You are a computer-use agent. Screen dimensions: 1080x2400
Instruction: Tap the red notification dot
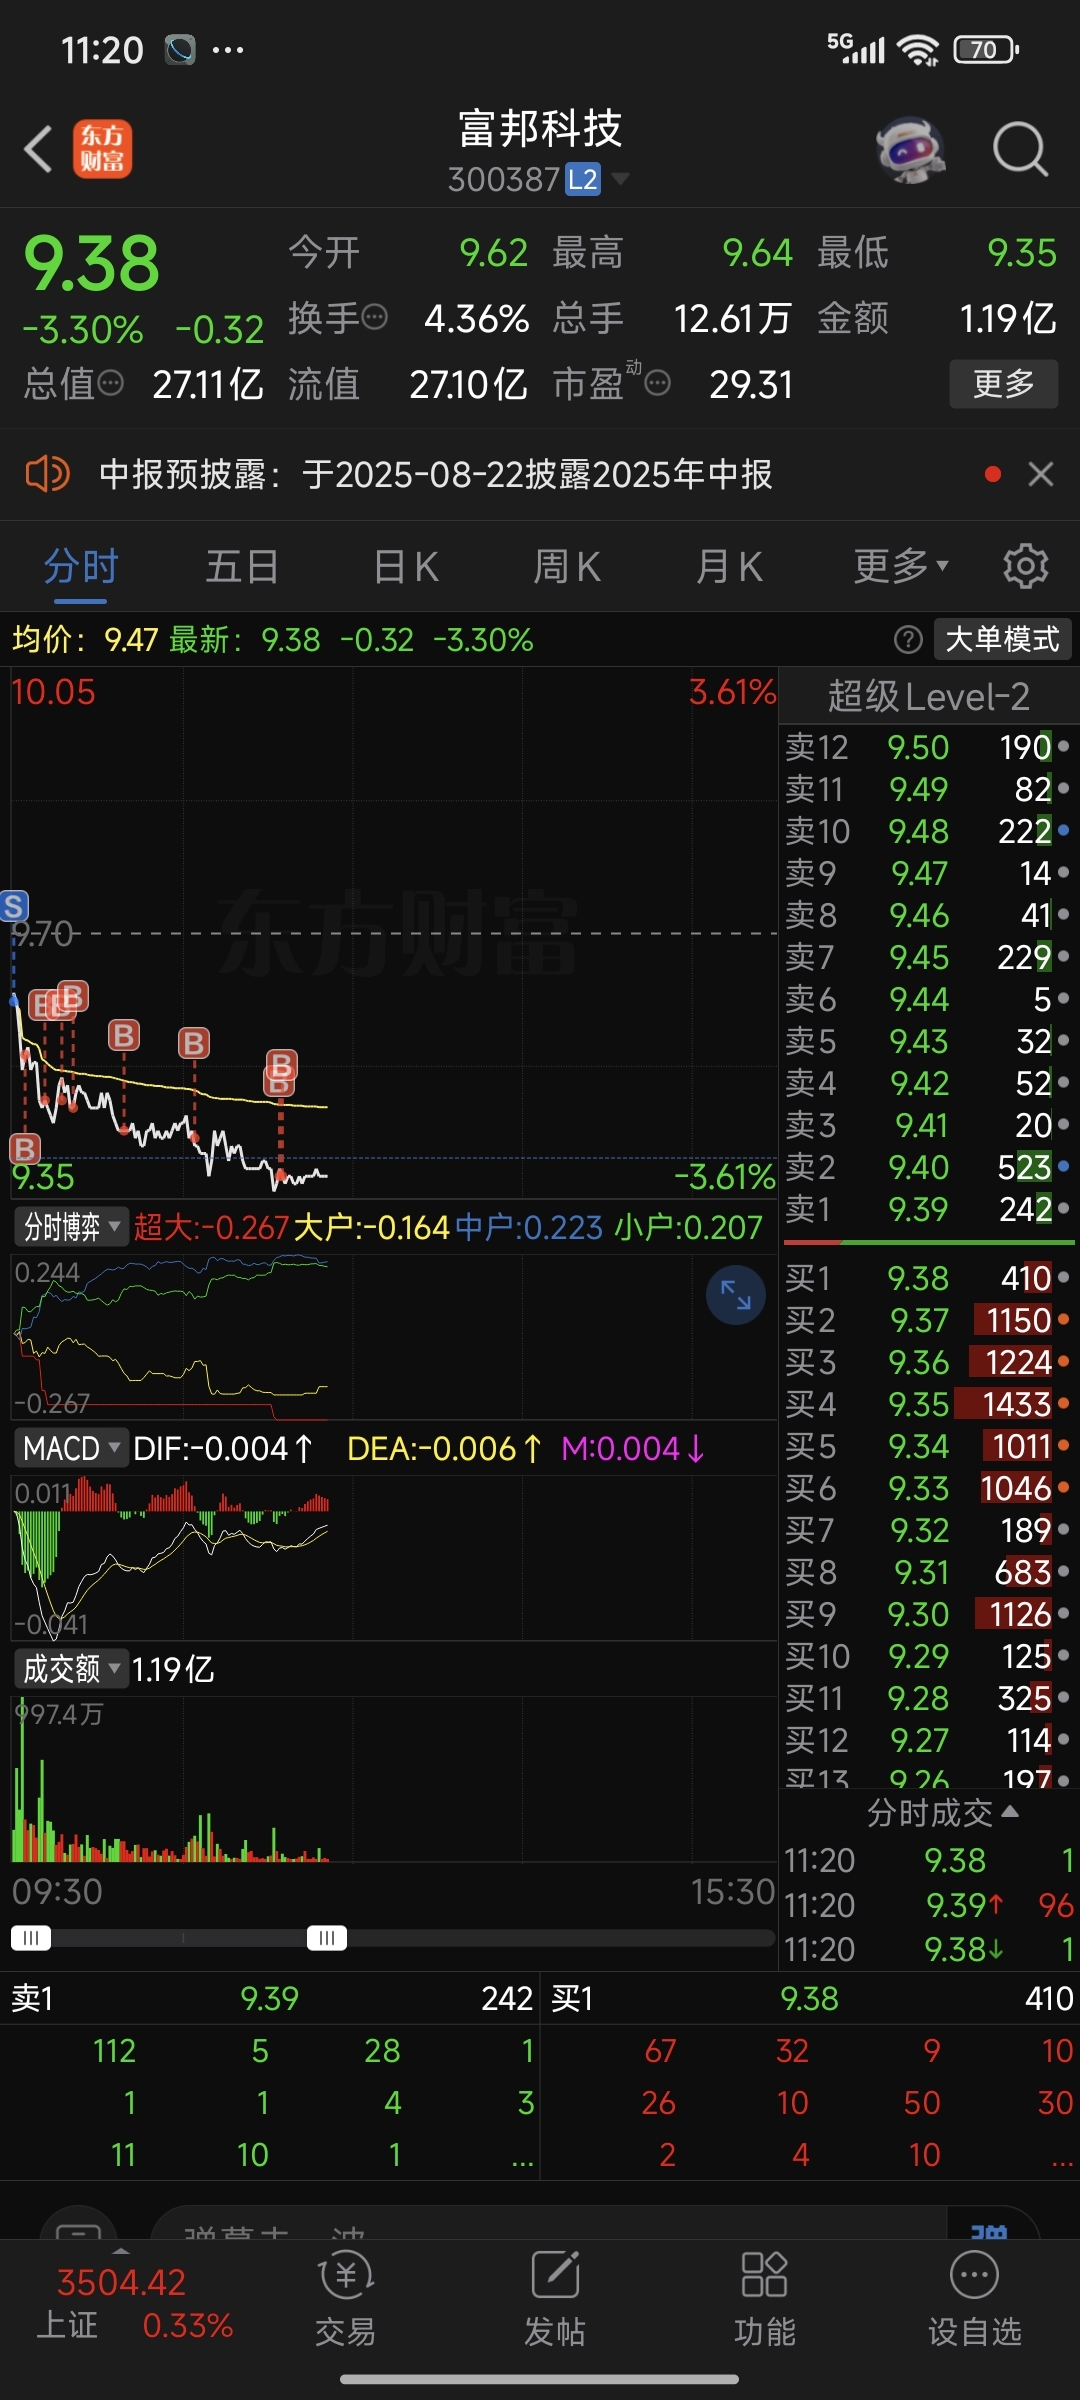pyautogui.click(x=993, y=474)
